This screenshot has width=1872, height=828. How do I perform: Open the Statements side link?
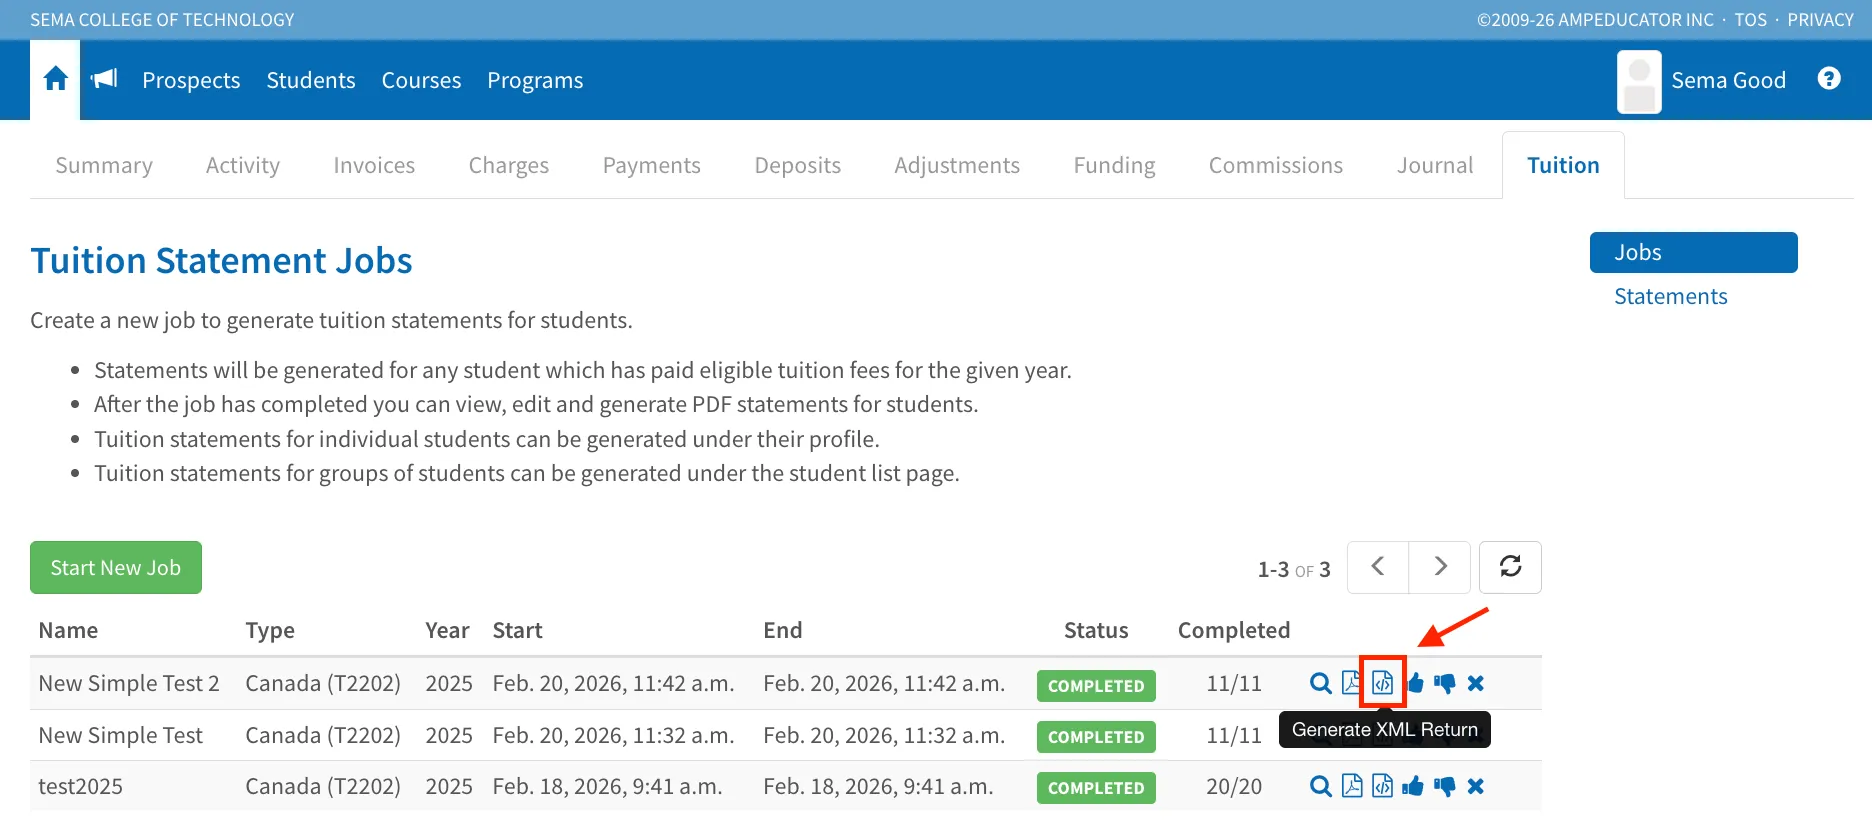1671,296
